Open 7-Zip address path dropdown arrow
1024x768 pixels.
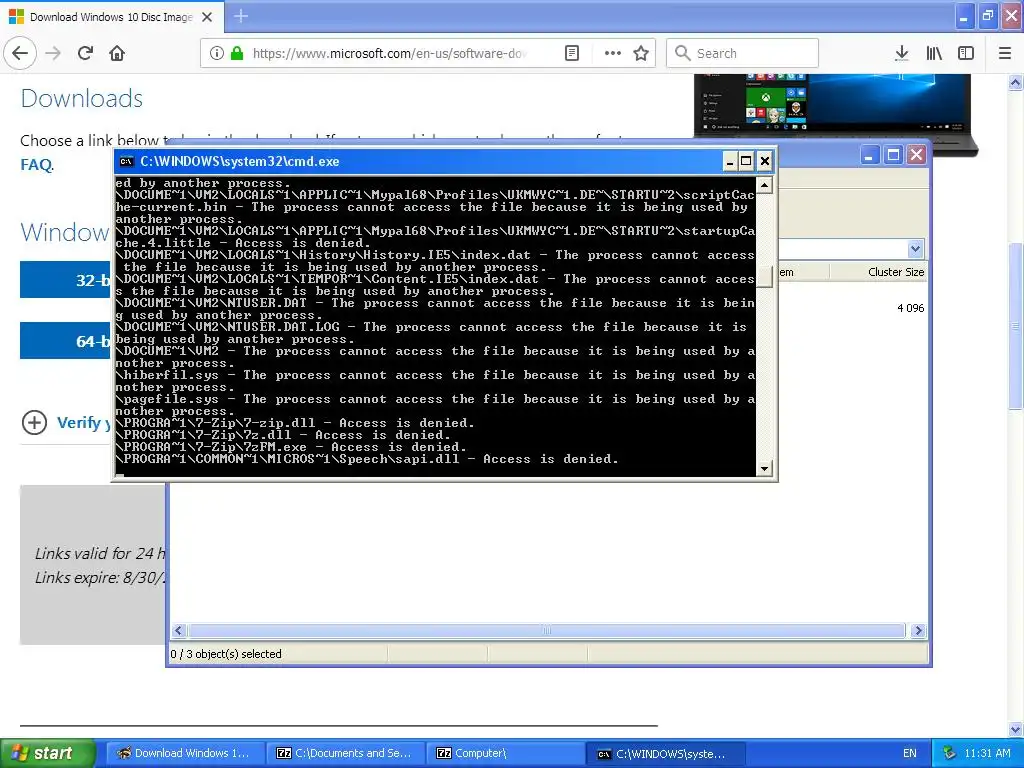916,249
